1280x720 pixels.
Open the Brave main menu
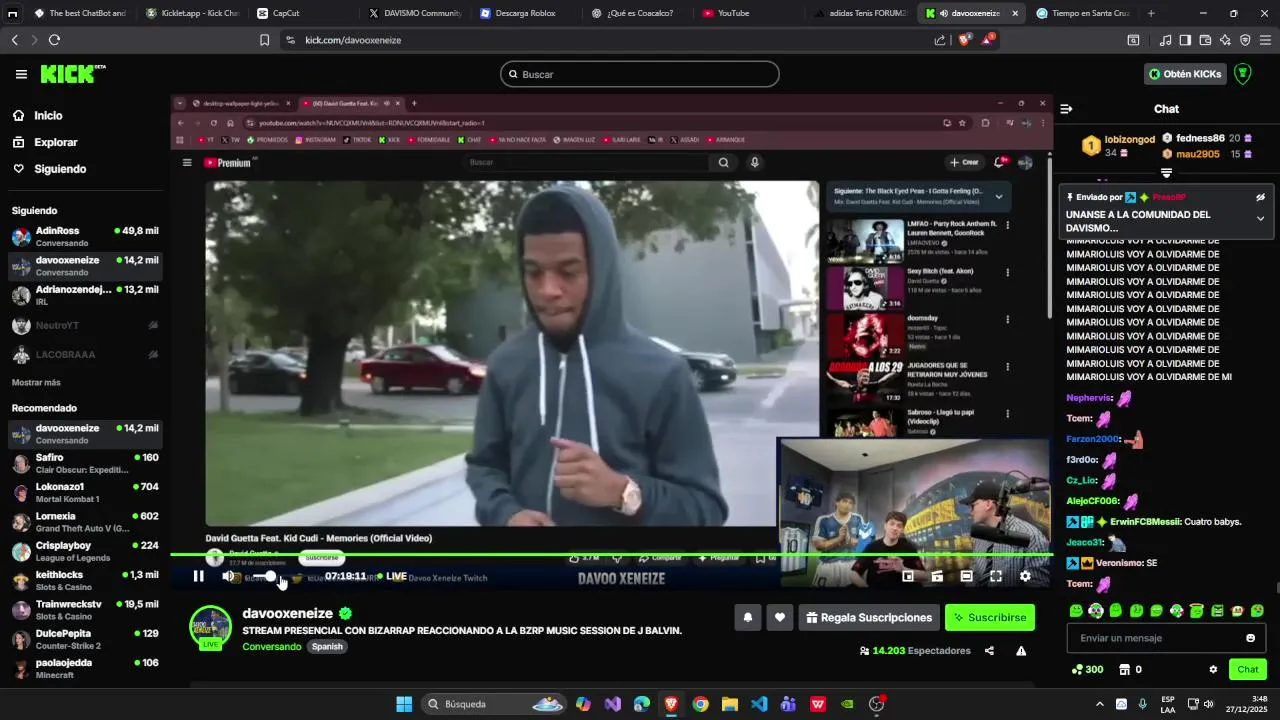click(1265, 40)
